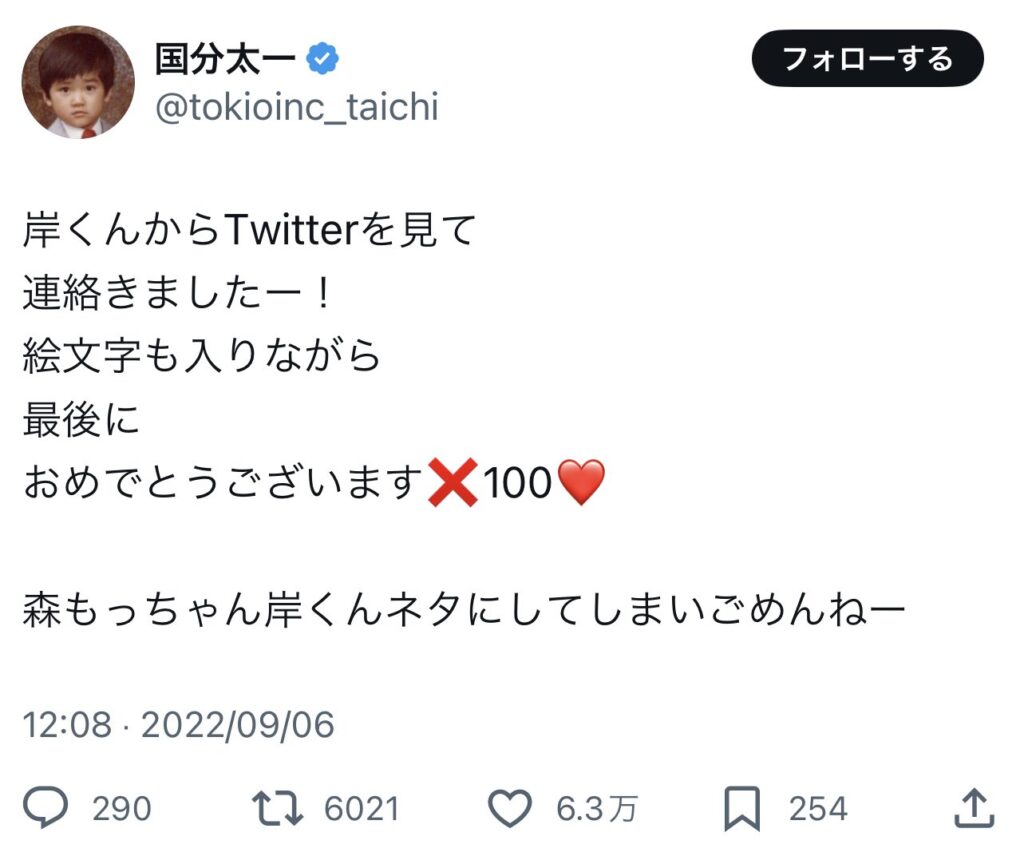Click the 12:08 post time
Screen dimensions: 1024x868
66,725
